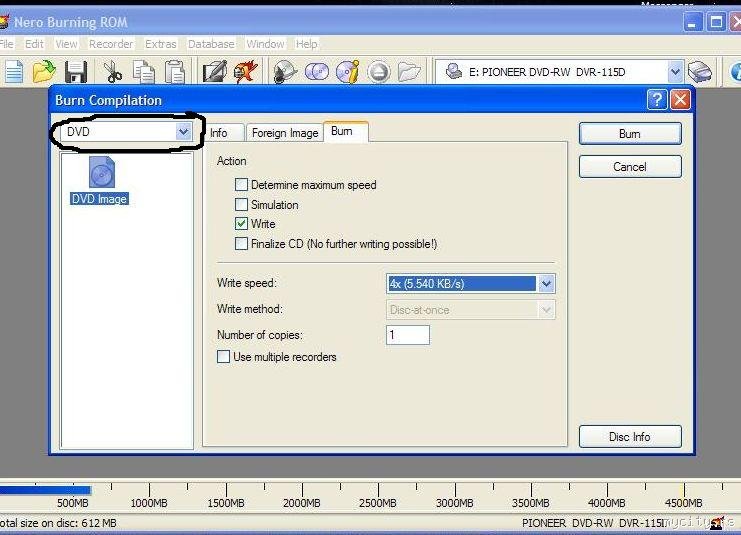This screenshot has width=741, height=535.
Task: Open a compilation with the folder icon
Action: pos(44,72)
